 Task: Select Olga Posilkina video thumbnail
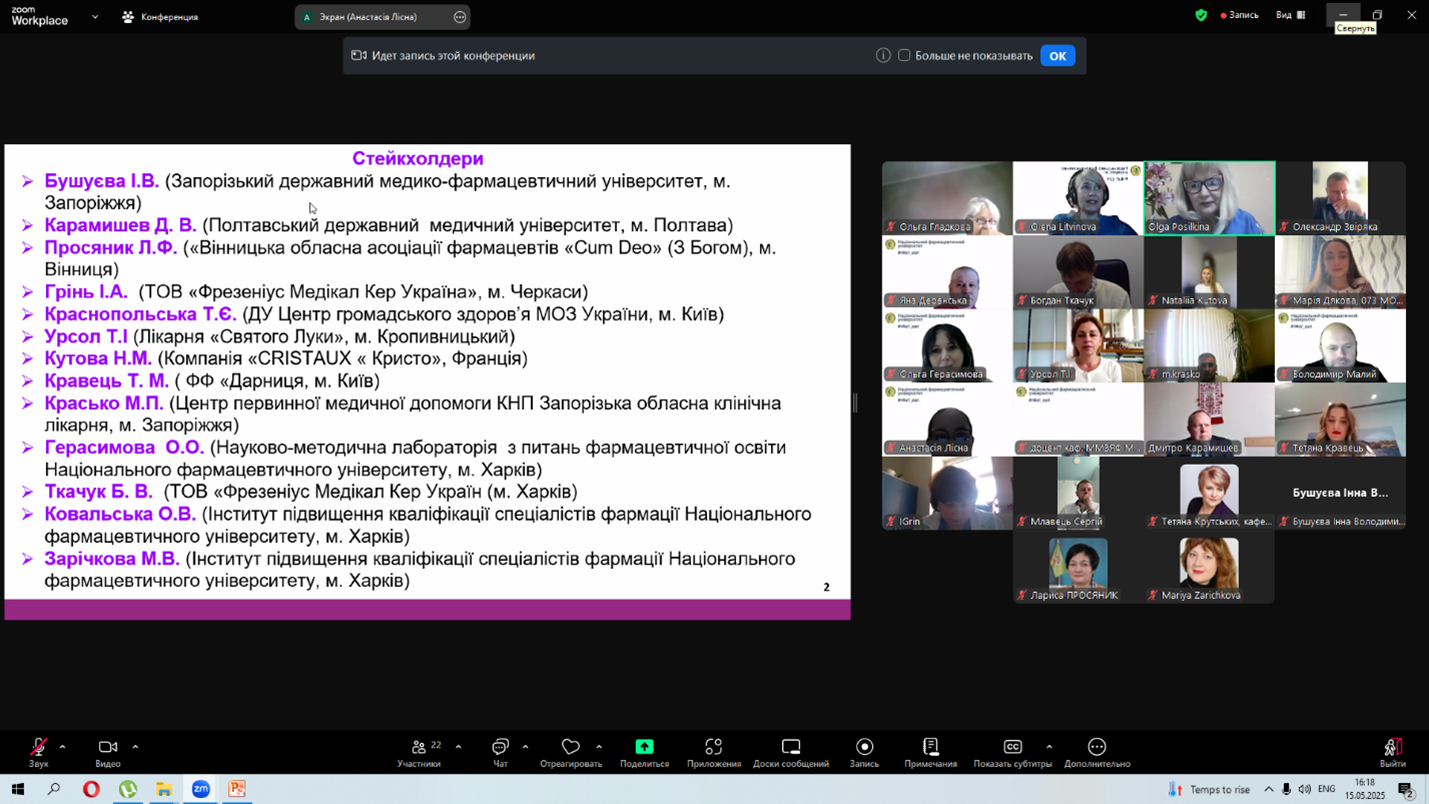[1209, 198]
